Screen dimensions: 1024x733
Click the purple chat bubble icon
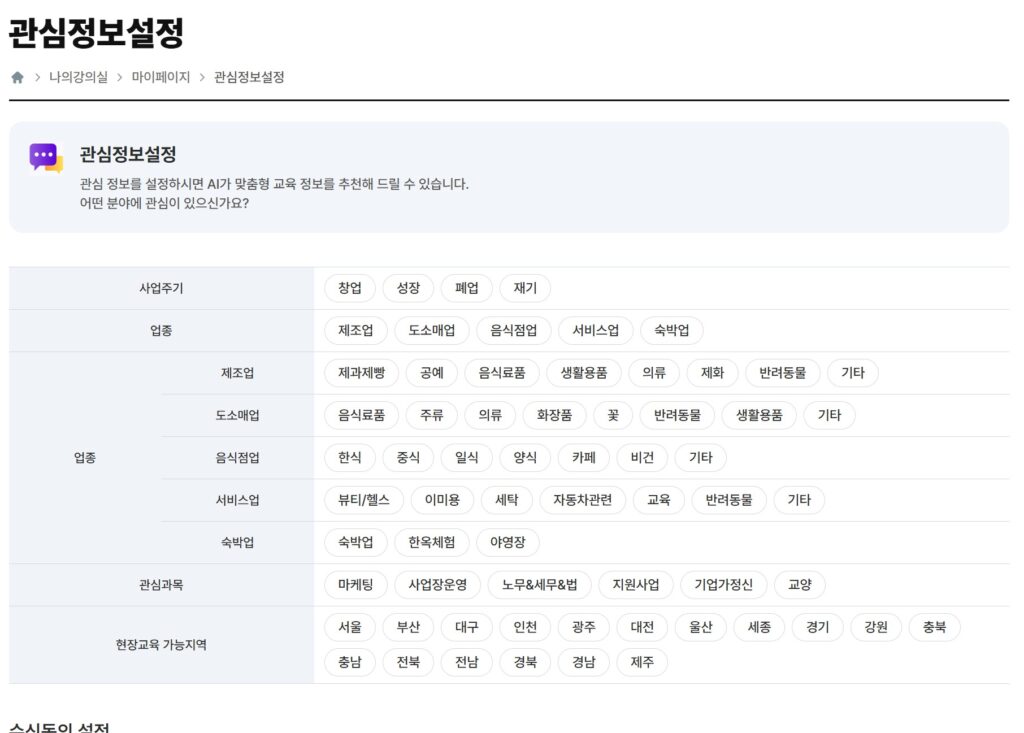pos(46,158)
